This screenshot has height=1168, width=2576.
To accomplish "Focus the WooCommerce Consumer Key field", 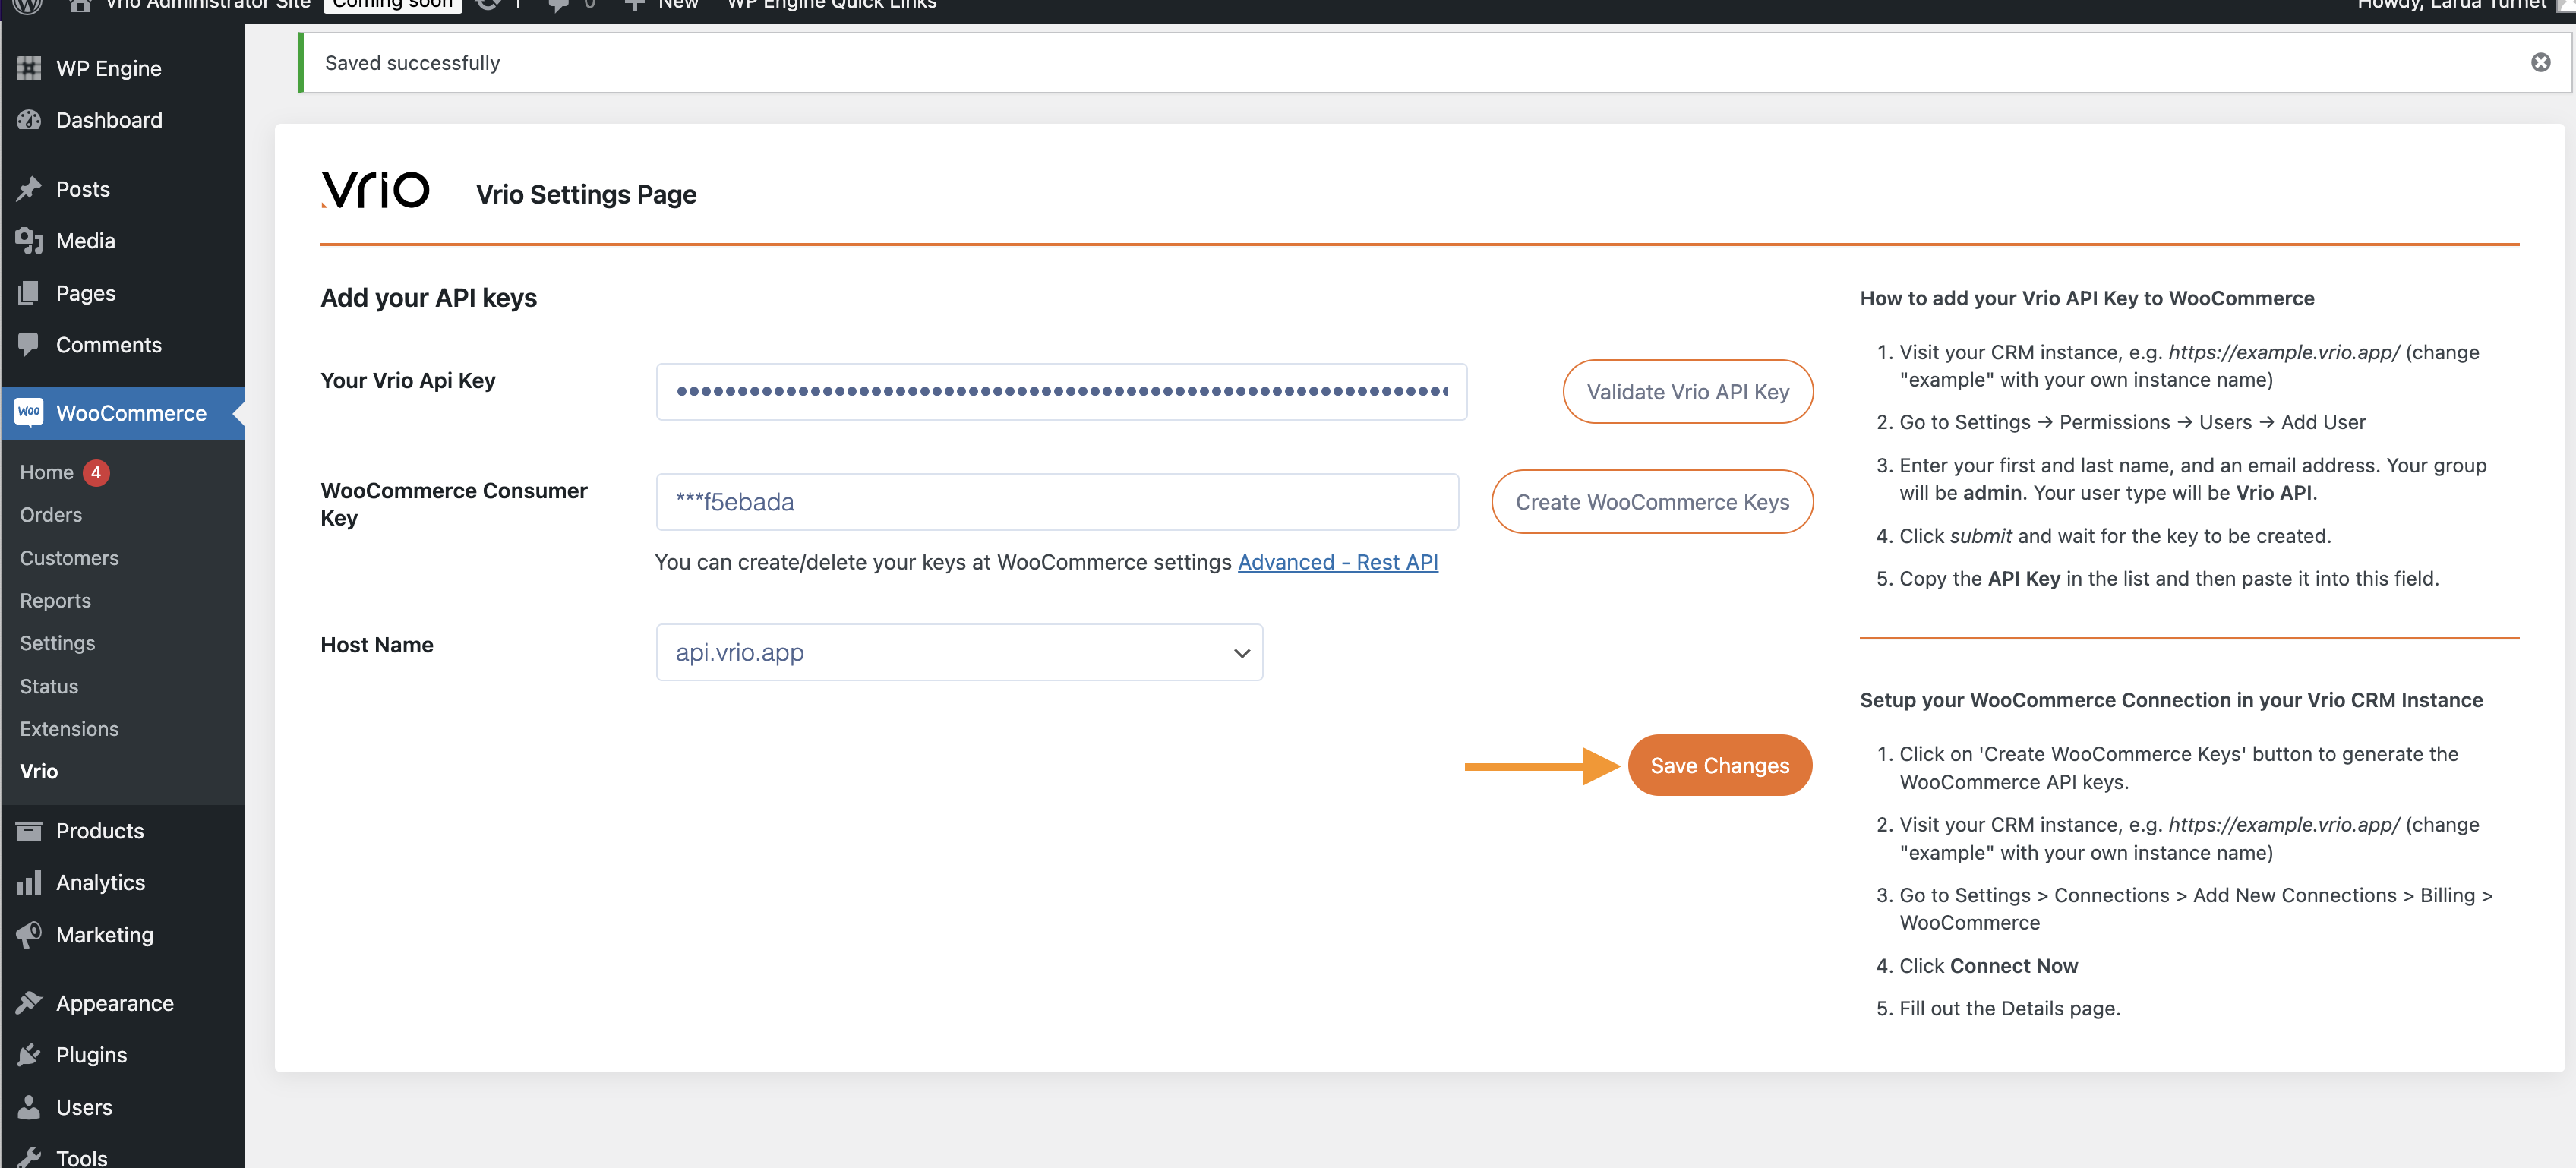I will 1057,502.
